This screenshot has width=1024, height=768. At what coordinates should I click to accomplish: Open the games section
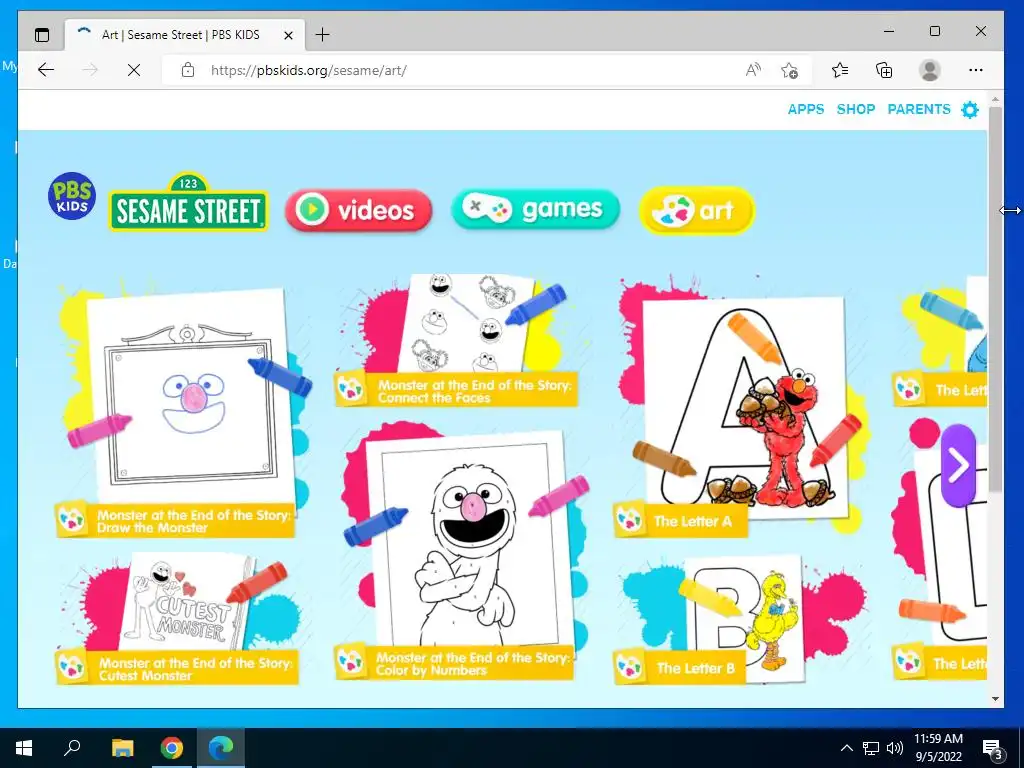click(x=535, y=209)
